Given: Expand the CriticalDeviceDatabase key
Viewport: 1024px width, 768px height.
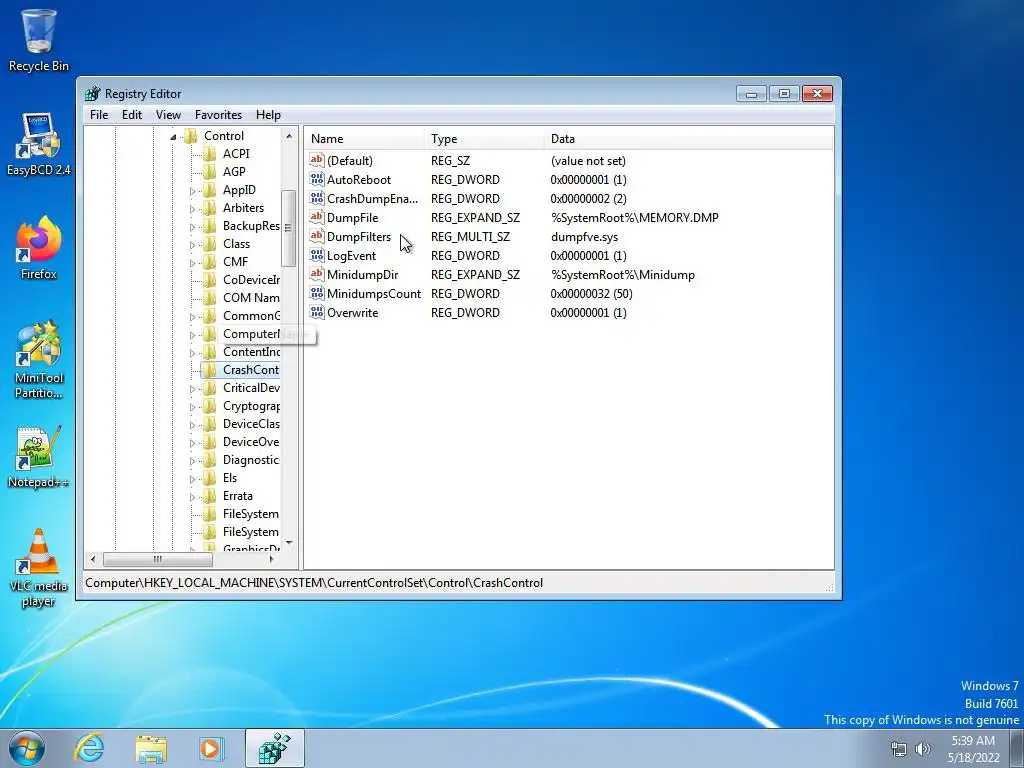Looking at the screenshot, I should [x=192, y=389].
